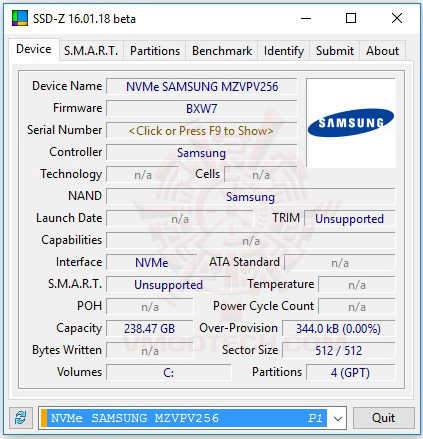
Task: Maximize the SSD-Z window
Action: 351,18
